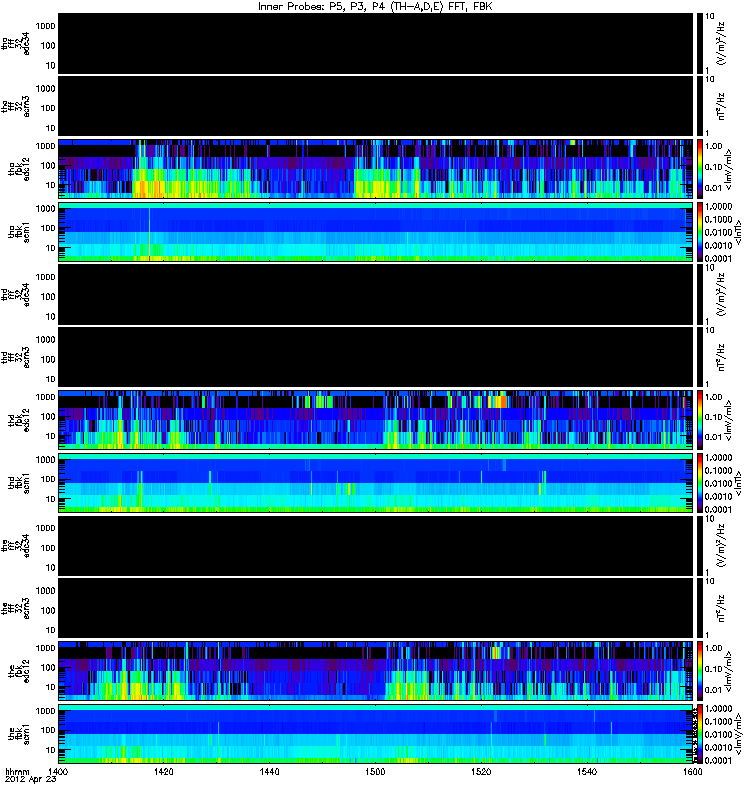Click the the fbk scm1 y-axis label
This screenshot has height=800, width=750.
(x=19, y=734)
